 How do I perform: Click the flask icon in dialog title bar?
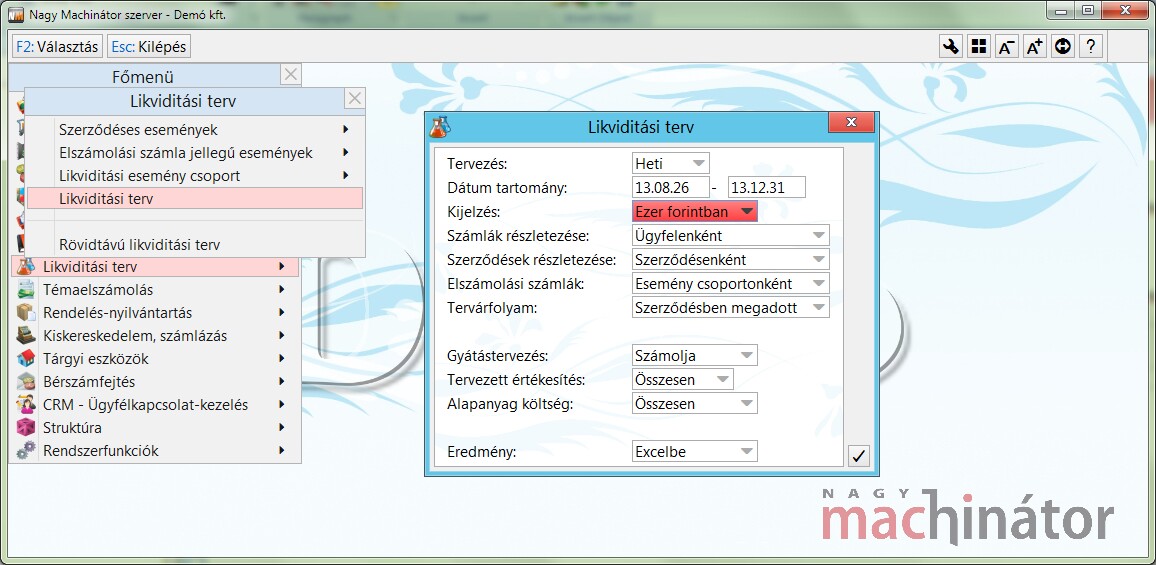(440, 126)
